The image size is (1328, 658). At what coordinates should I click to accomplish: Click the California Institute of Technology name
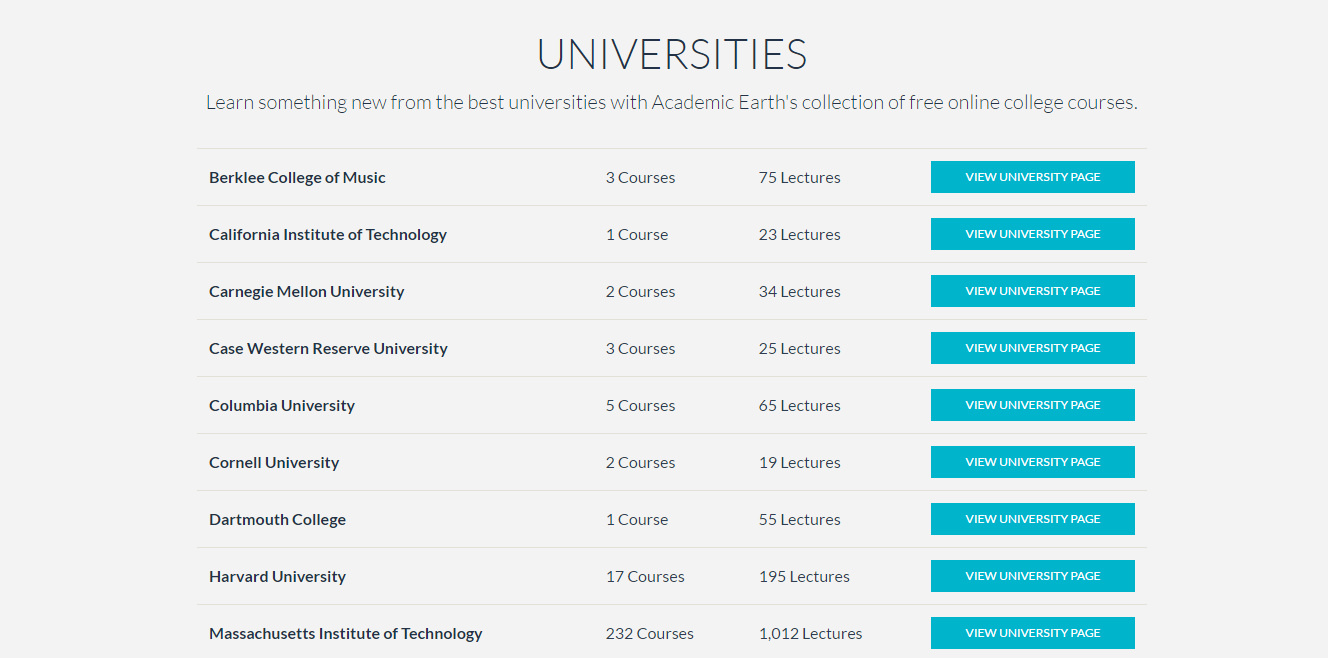click(x=327, y=235)
